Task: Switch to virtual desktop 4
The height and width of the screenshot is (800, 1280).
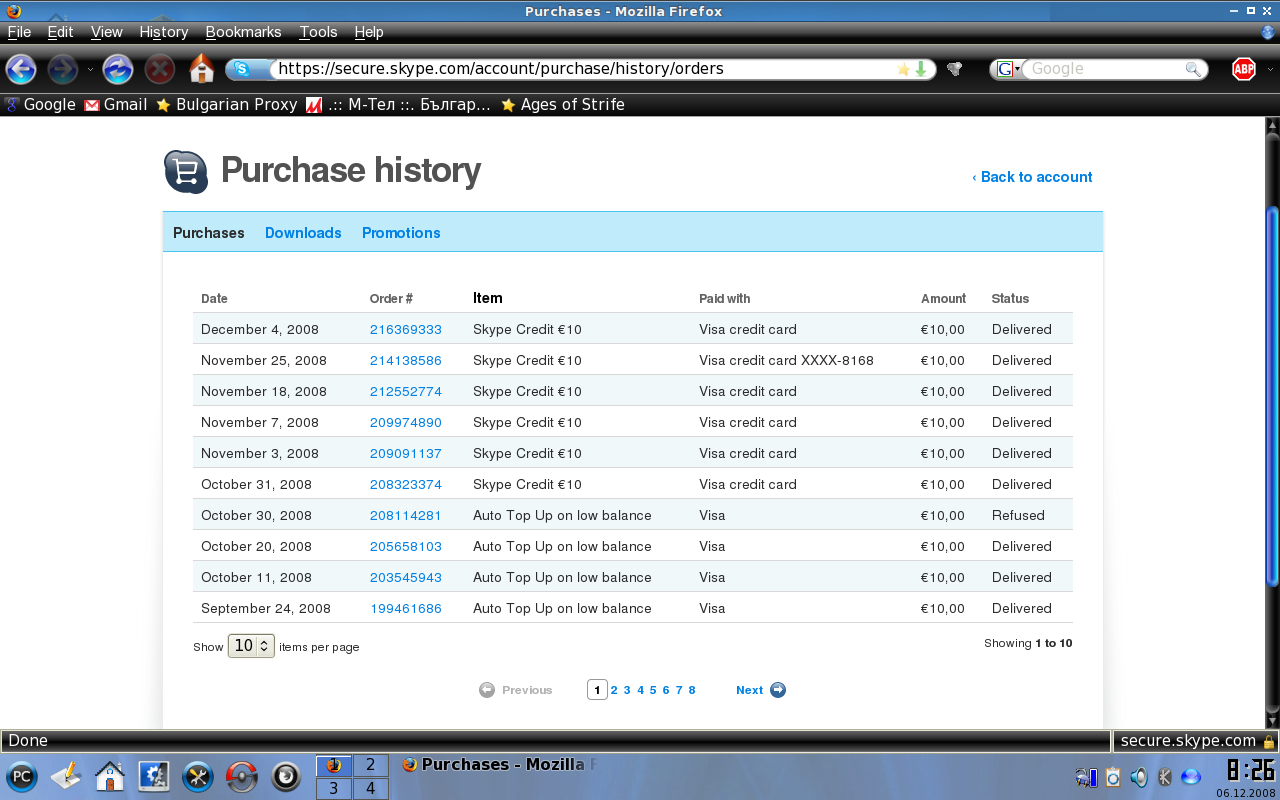Action: [370, 788]
